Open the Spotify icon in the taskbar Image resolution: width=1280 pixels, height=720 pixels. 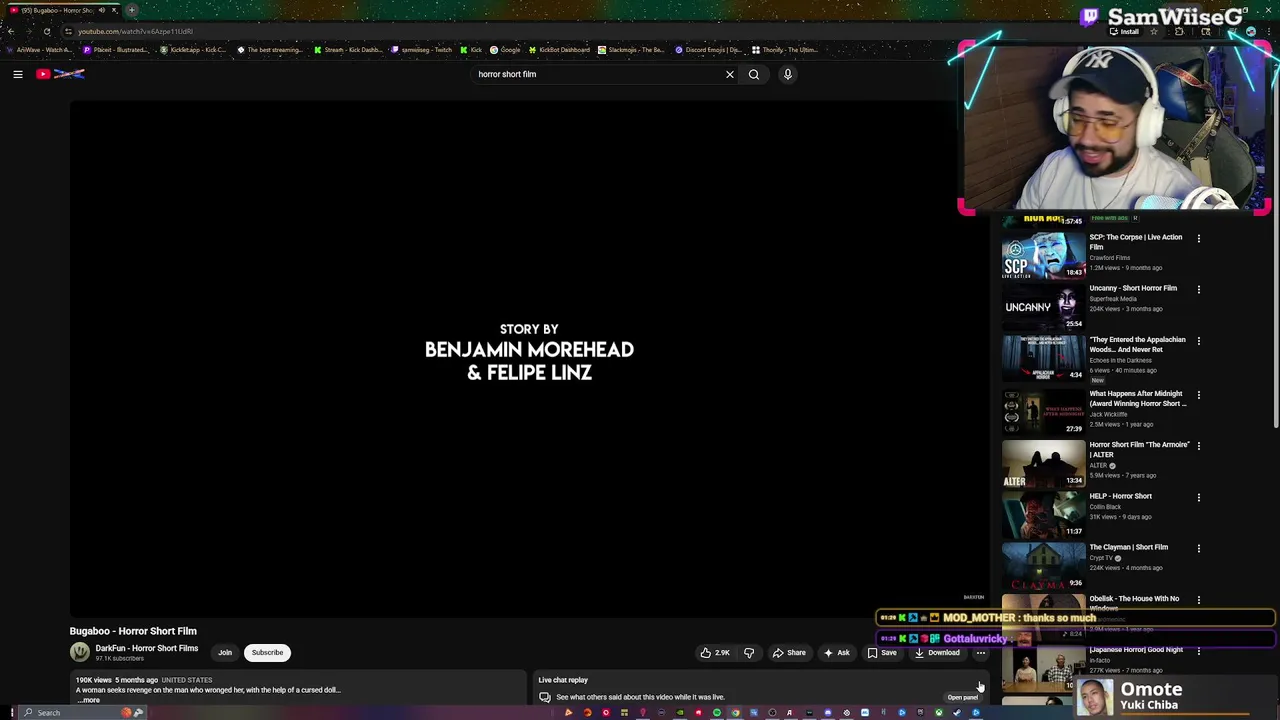click(717, 713)
